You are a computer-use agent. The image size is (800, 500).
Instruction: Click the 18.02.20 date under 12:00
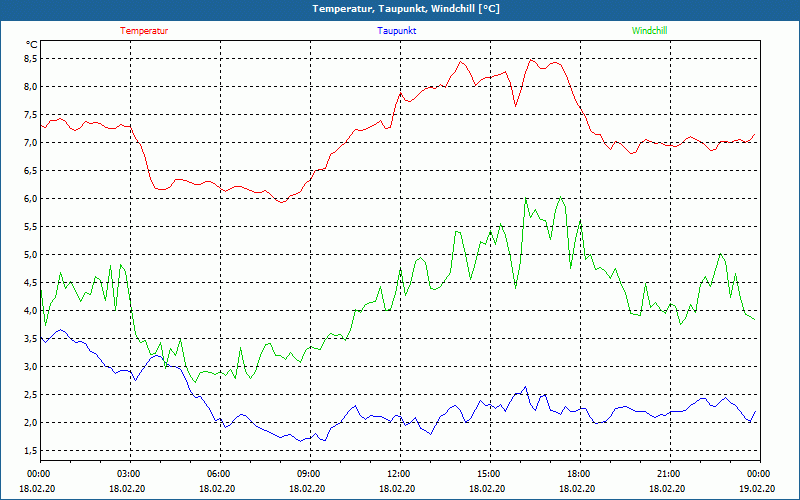coord(397,488)
